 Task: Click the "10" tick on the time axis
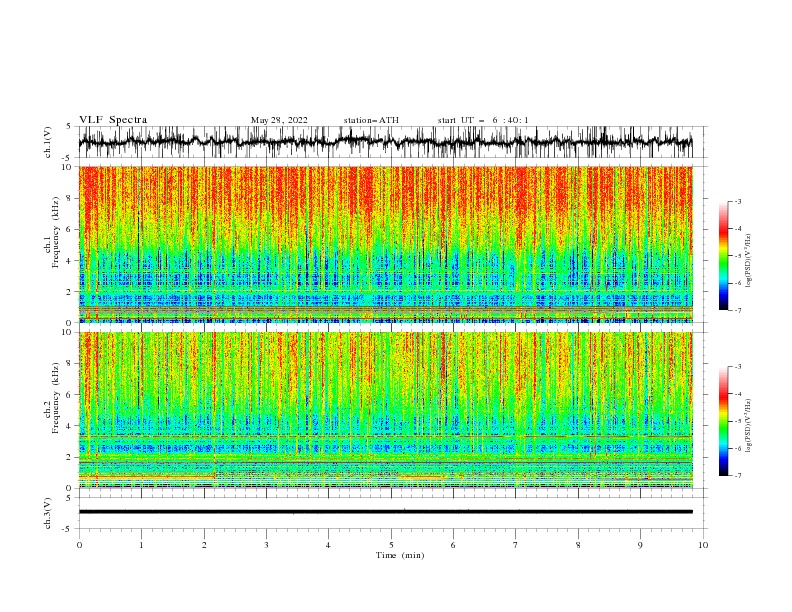(x=703, y=545)
